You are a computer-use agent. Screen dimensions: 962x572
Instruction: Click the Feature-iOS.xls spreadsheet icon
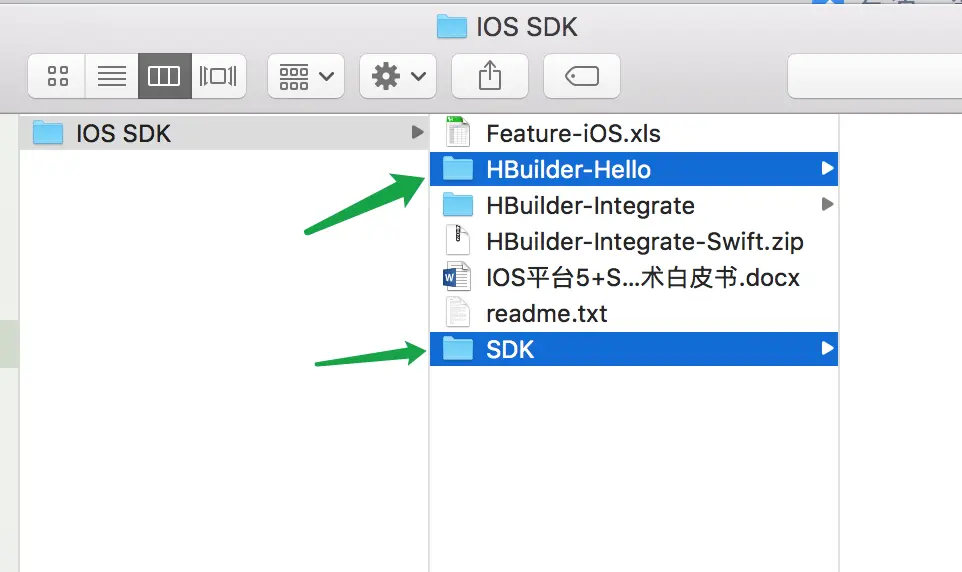tap(458, 131)
